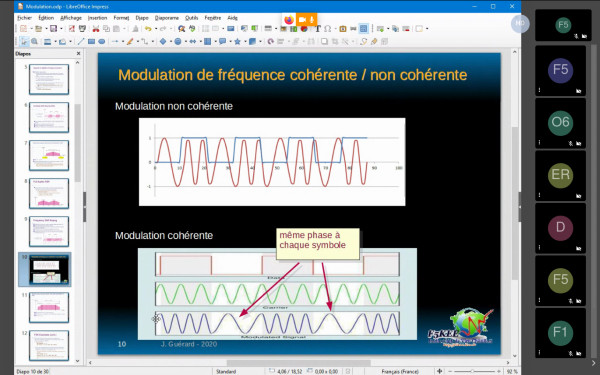Select the Block arrows tool
The width and height of the screenshot is (600, 375).
193,41
